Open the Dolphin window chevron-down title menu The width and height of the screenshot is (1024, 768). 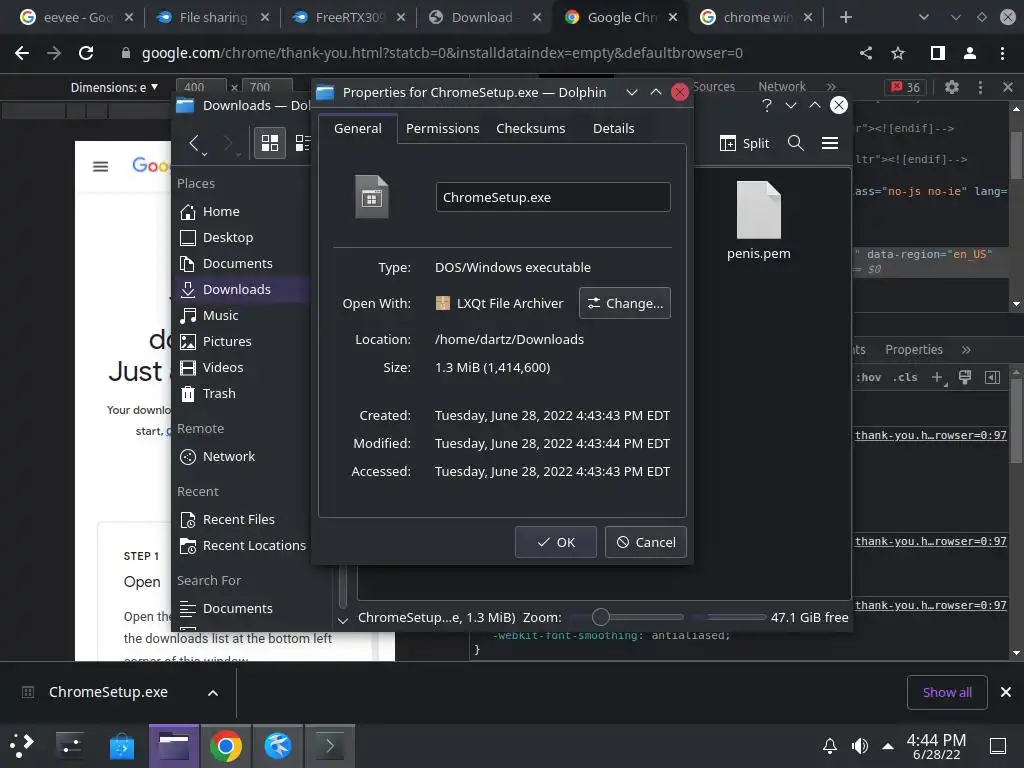point(791,105)
